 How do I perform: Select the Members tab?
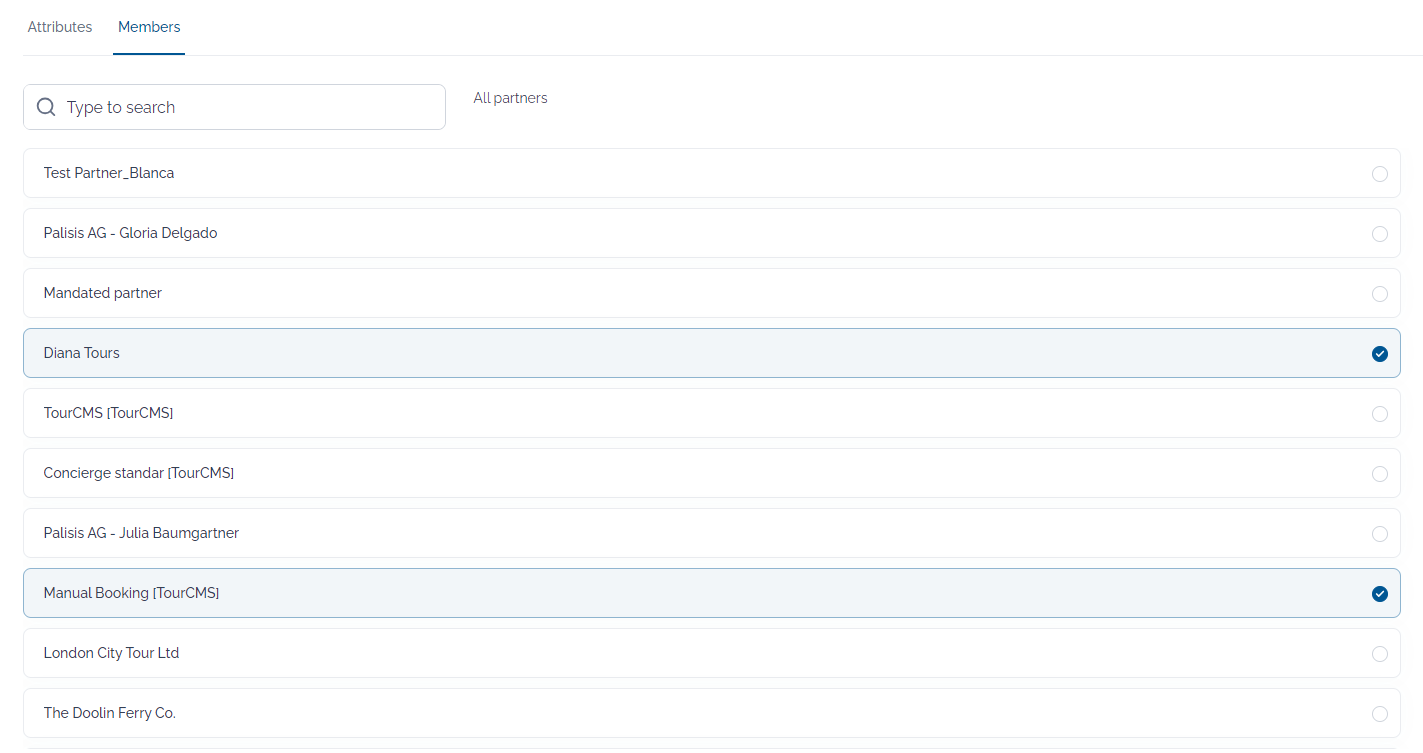(x=149, y=27)
